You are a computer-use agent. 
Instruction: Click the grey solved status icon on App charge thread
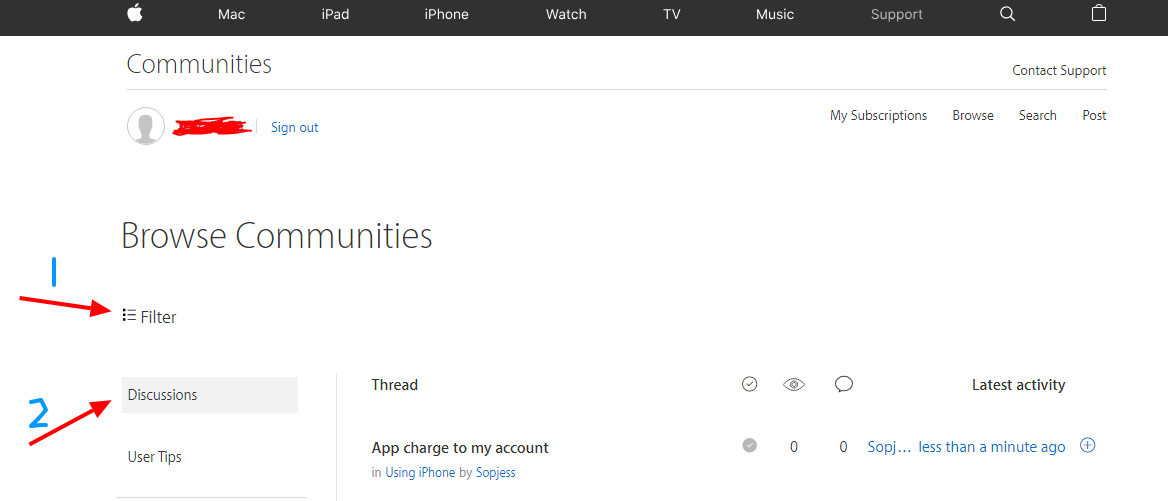[x=749, y=445]
